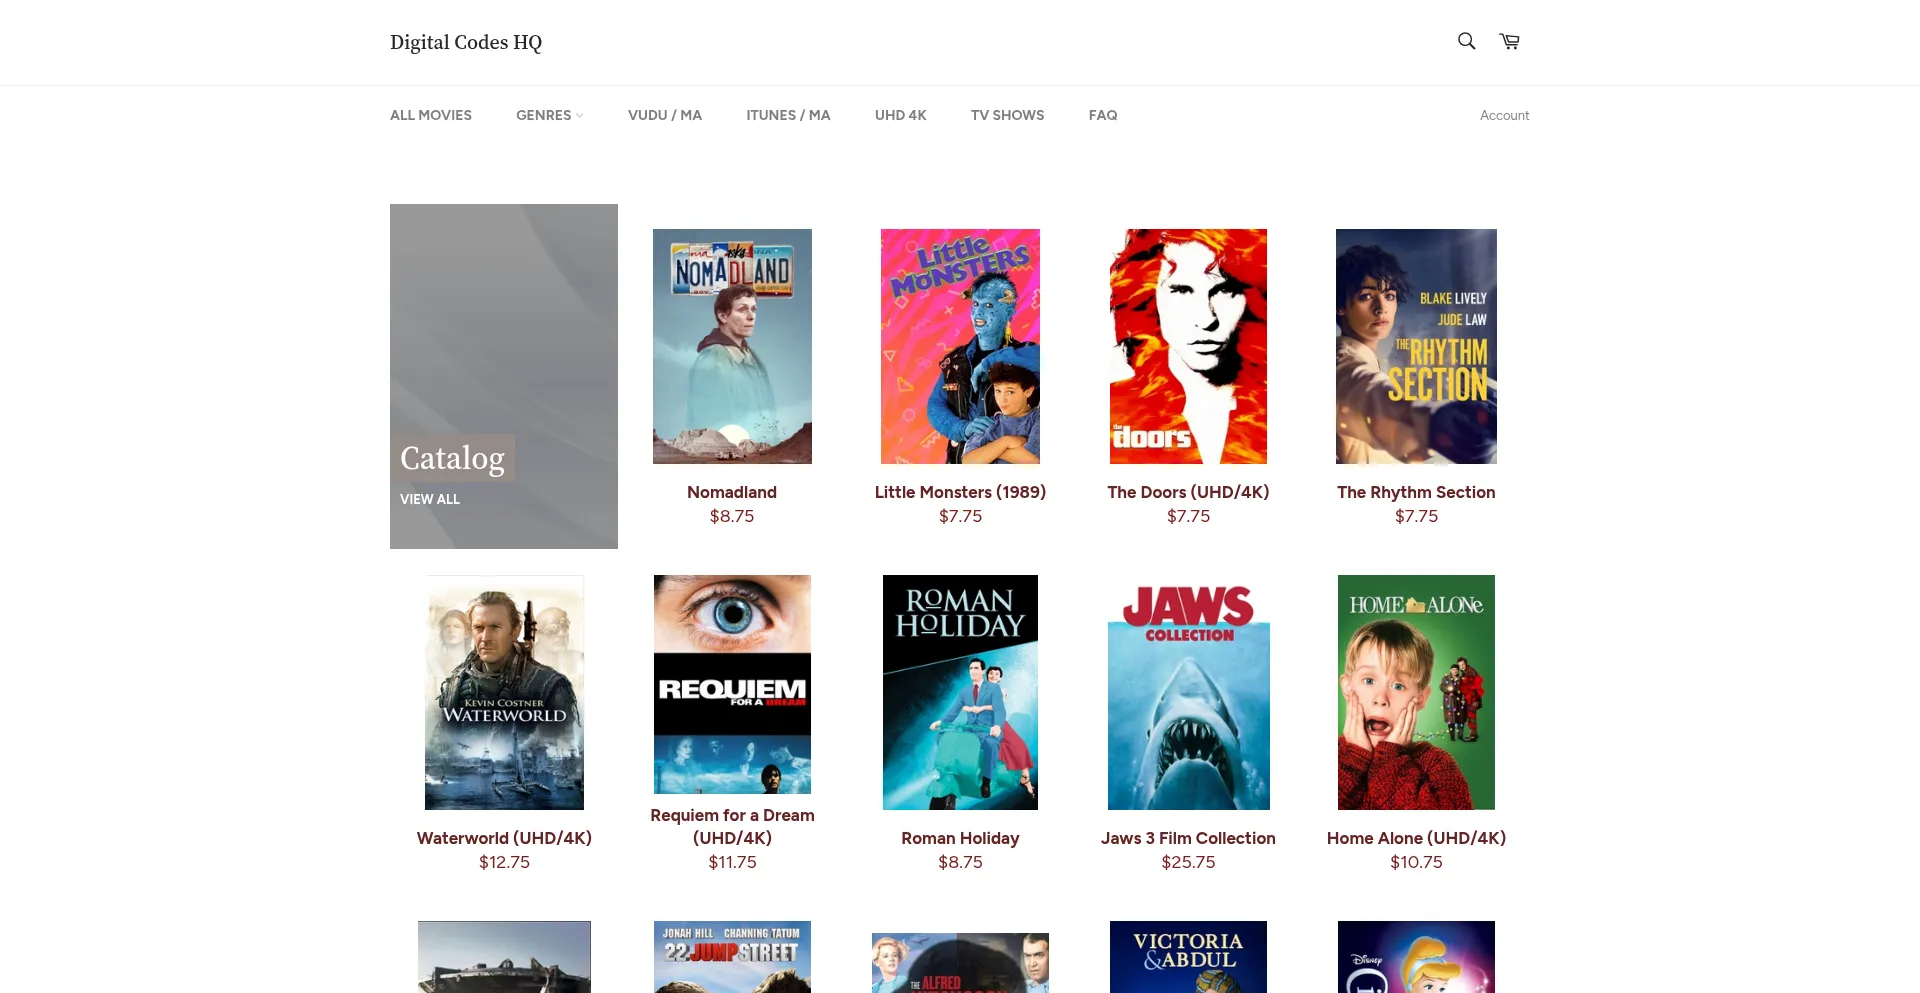
Task: Open the search magnifier icon
Action: click(1466, 41)
